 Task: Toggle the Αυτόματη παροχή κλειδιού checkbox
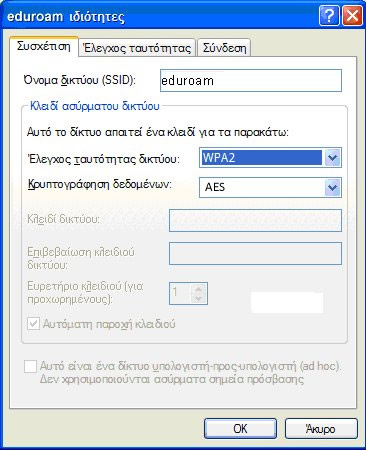coord(33,324)
